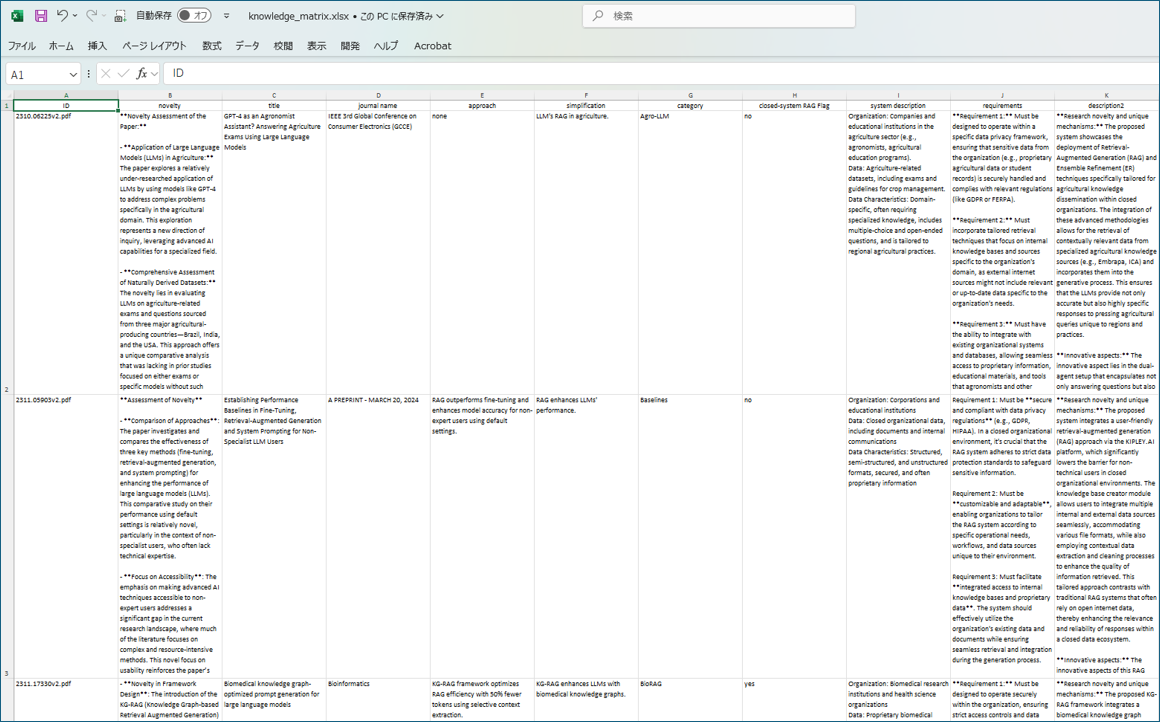This screenshot has height=722, width=1160.
Task: Open the ホーム ribbon tab
Action: tap(61, 46)
